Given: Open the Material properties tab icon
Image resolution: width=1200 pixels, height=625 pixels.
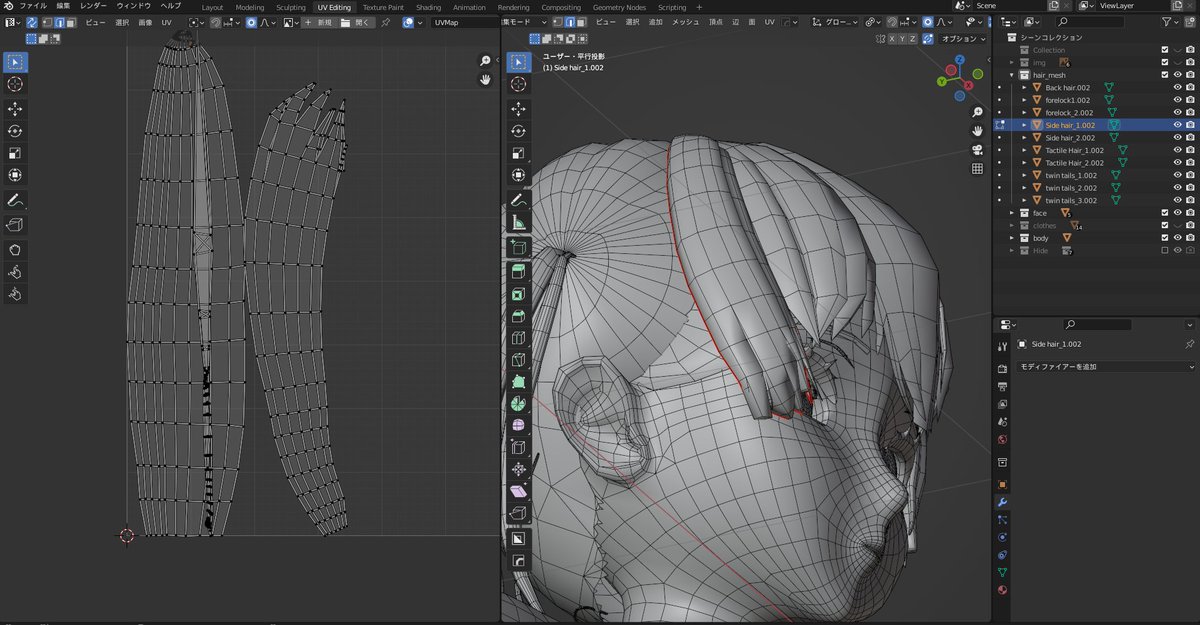Looking at the screenshot, I should 1002,590.
